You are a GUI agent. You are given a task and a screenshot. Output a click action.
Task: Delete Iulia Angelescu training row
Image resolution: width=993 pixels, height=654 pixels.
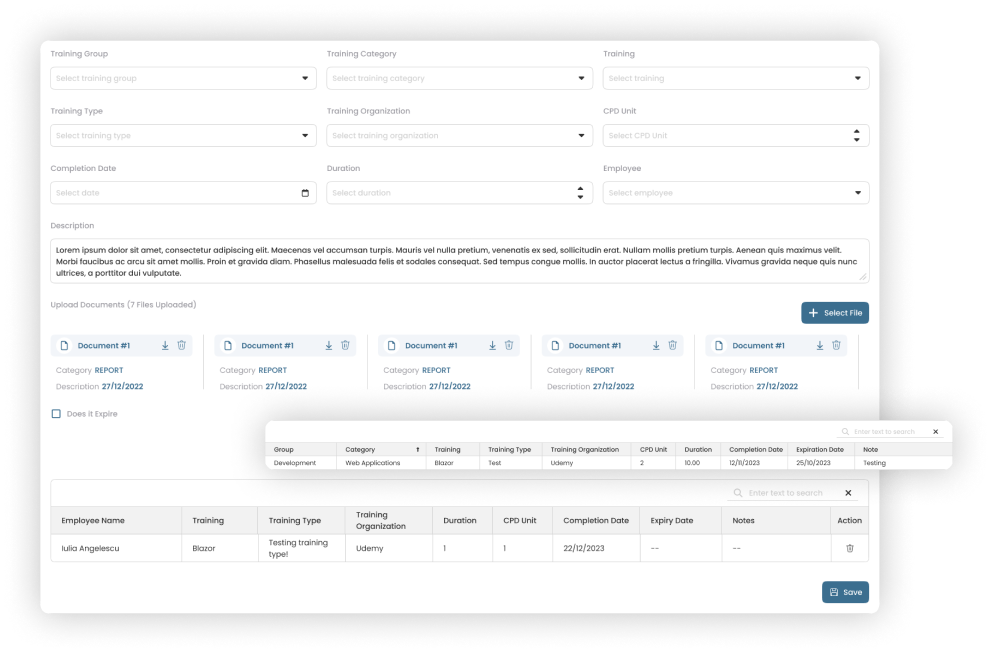850,548
